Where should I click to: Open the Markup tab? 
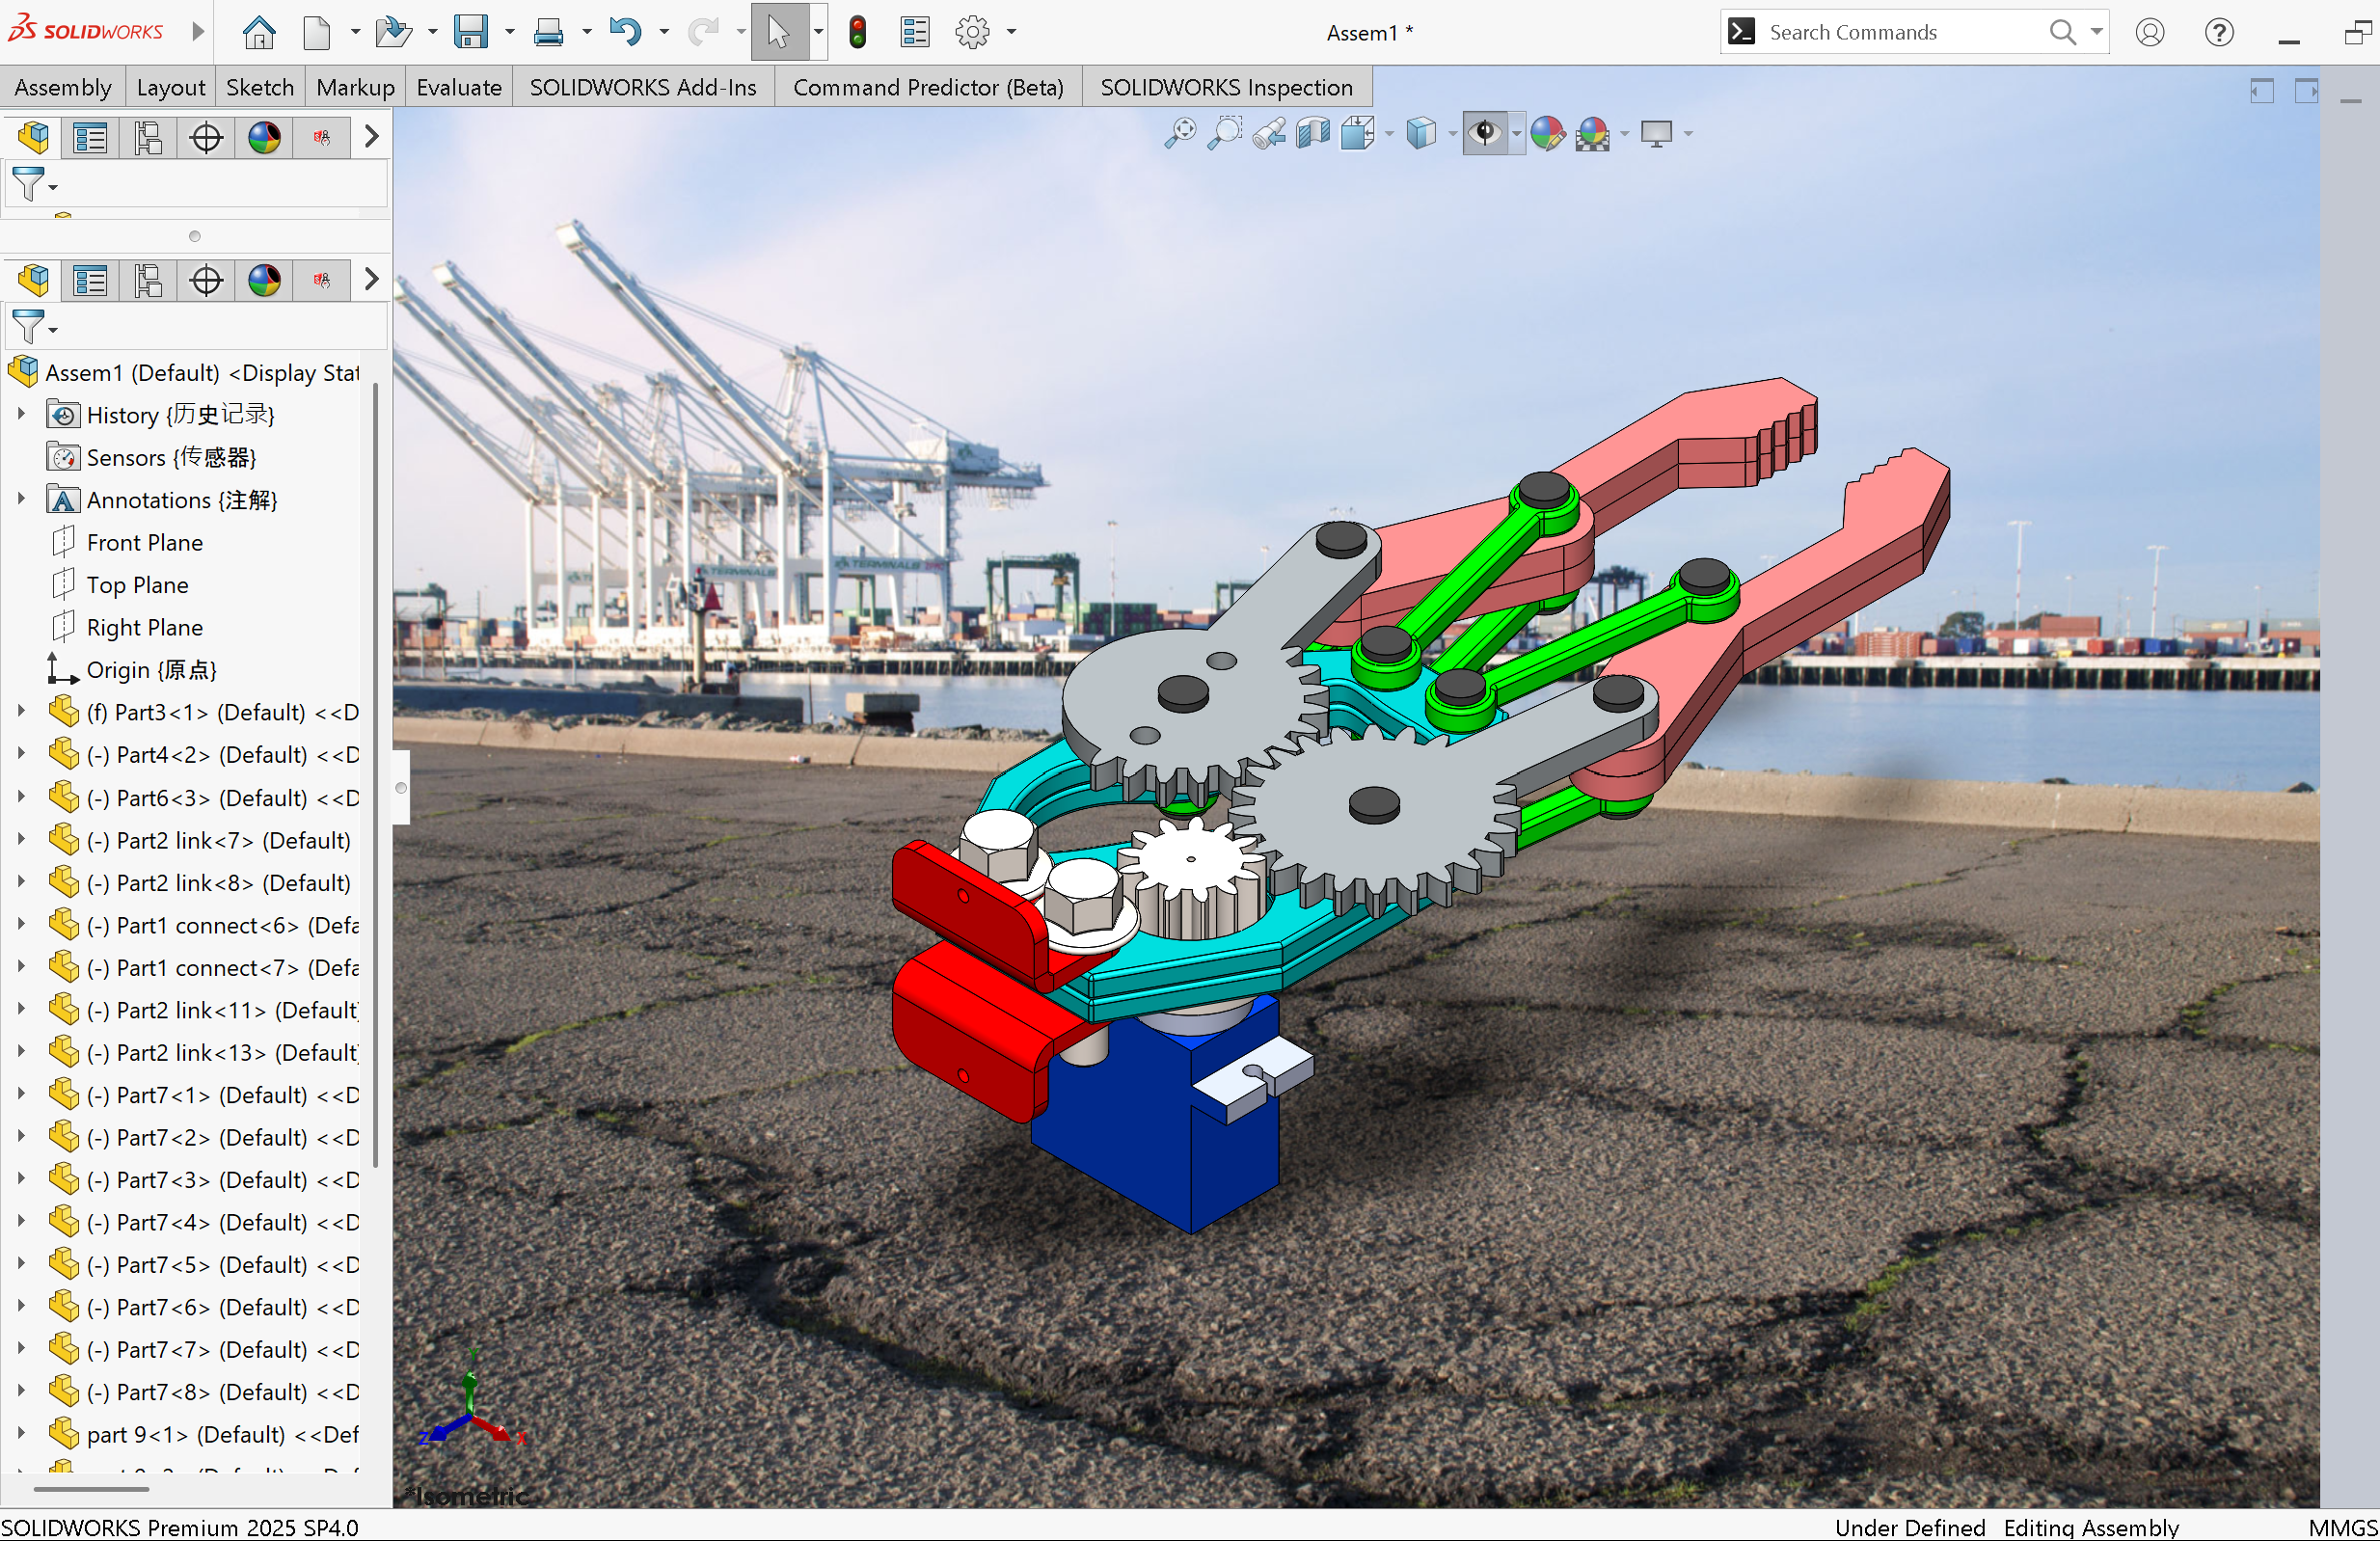pyautogui.click(x=355, y=87)
